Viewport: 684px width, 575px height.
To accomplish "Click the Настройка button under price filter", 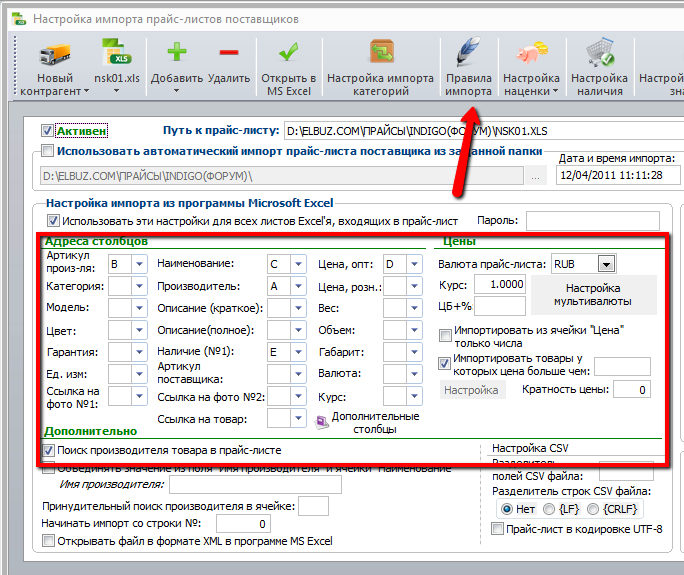I will click(472, 390).
